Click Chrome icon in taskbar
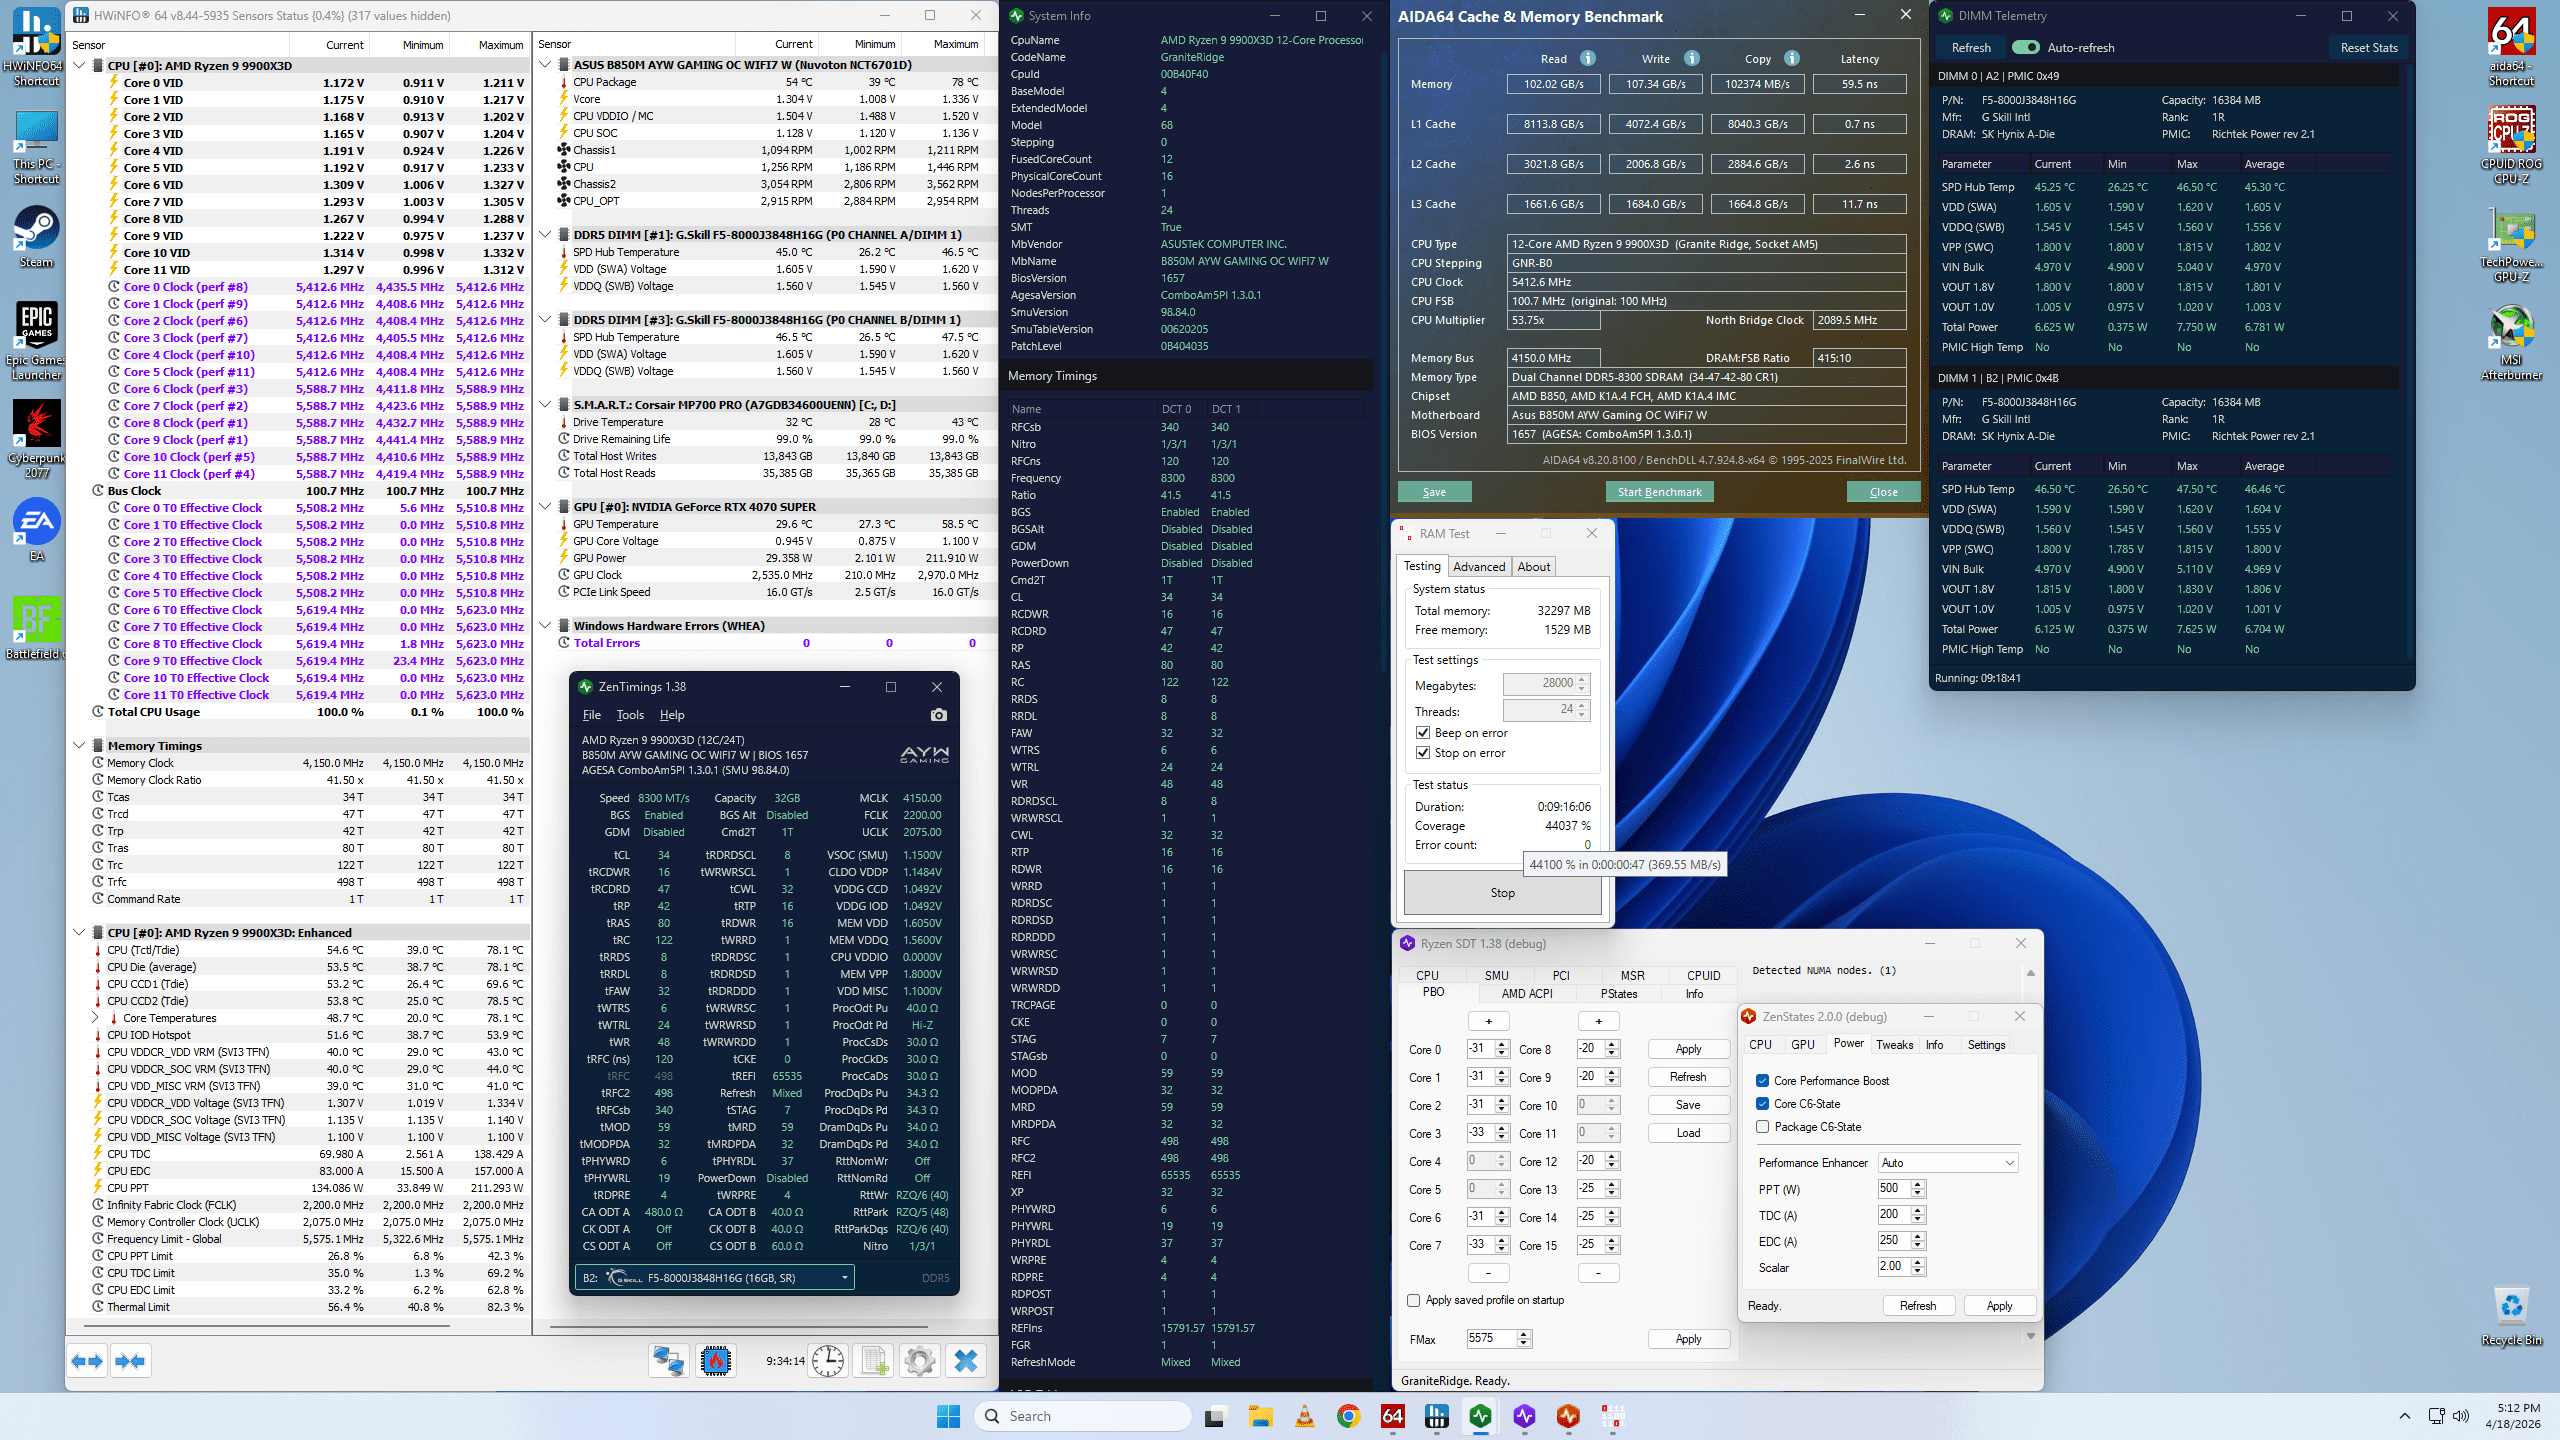Viewport: 2560px width, 1440px height. 1349,1416
